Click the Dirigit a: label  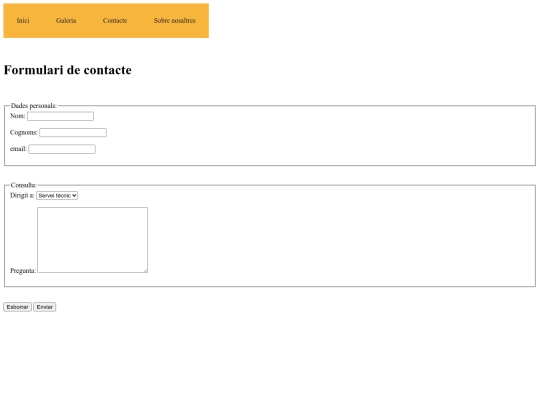(22, 196)
